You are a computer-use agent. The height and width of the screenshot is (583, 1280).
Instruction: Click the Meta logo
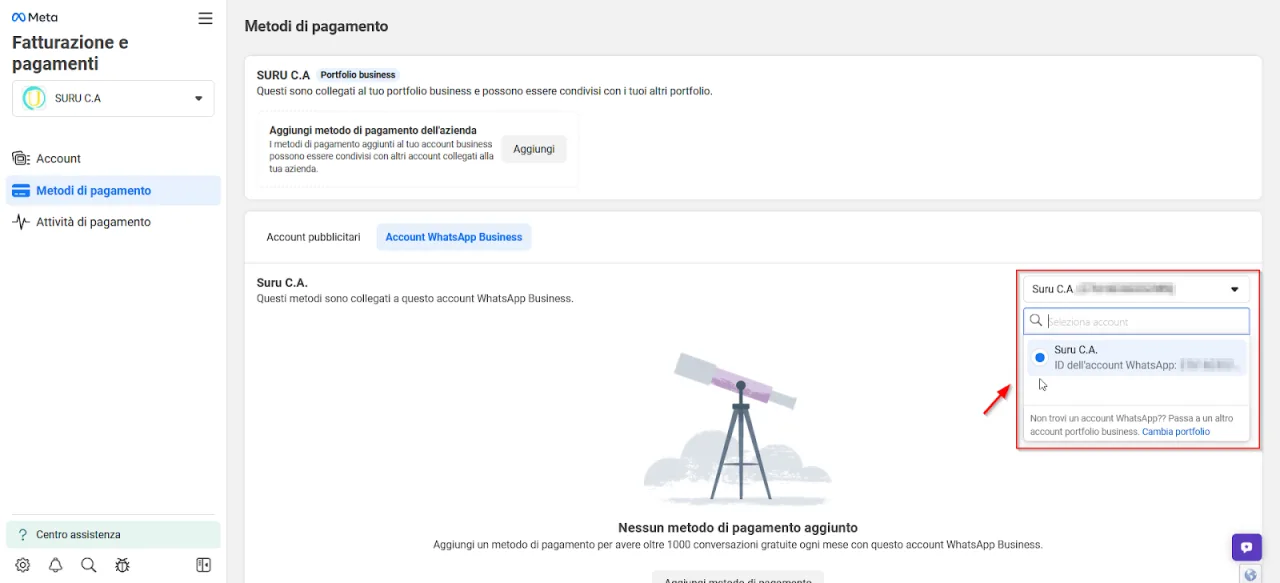(35, 18)
